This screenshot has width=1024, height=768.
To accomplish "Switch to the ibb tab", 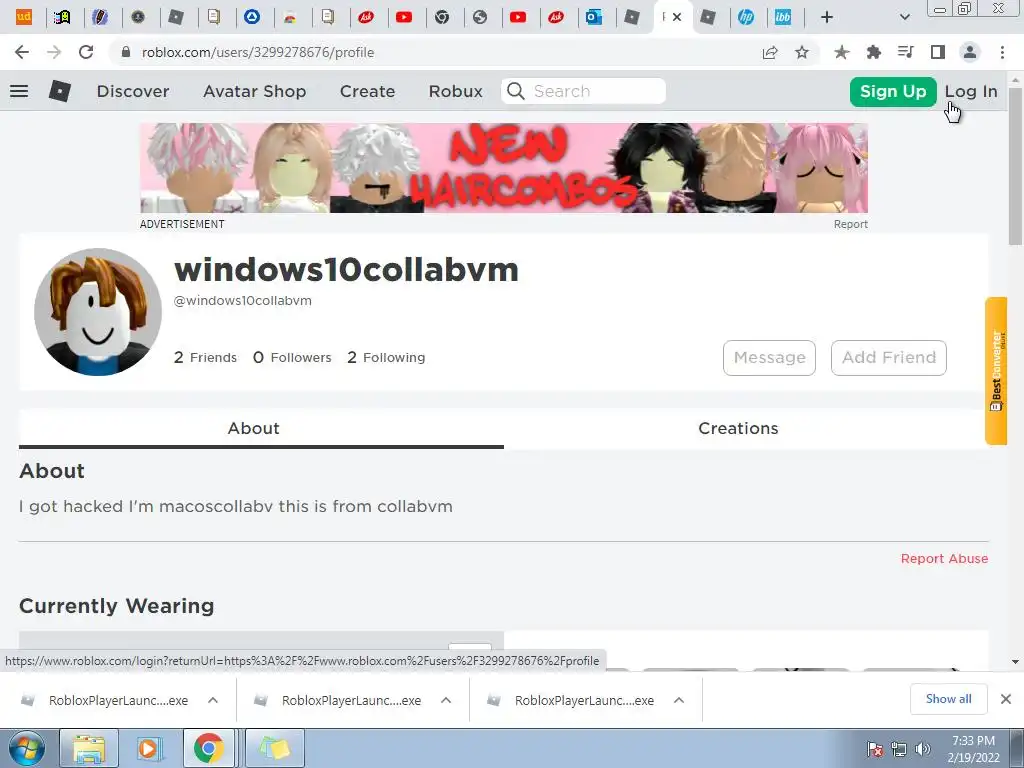I will click(782, 17).
